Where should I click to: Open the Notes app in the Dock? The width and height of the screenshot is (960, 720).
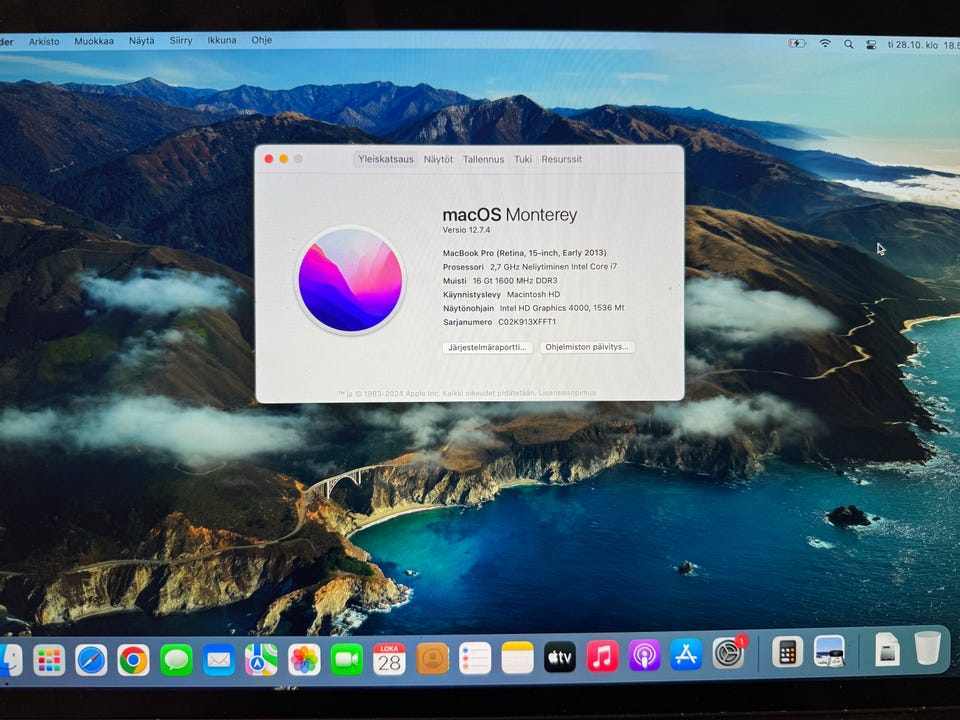pyautogui.click(x=517, y=658)
